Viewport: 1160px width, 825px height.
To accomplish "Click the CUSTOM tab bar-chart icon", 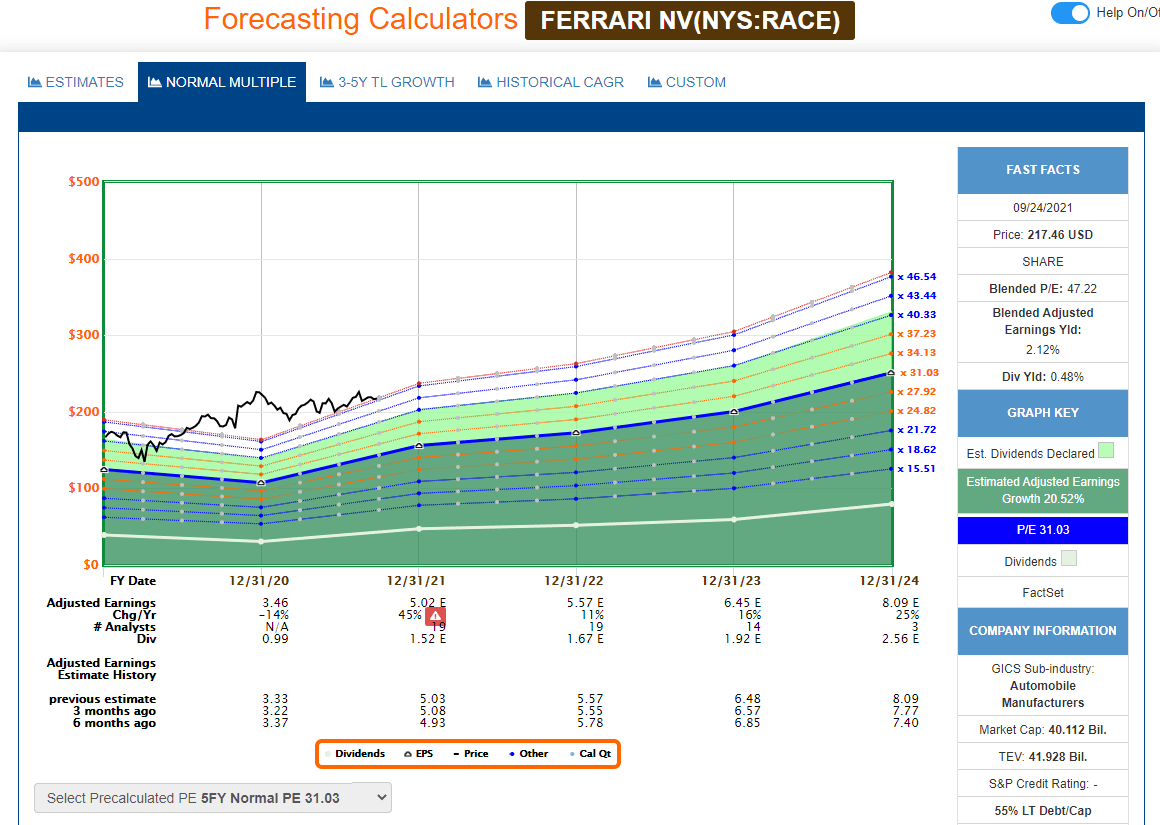I will 654,82.
